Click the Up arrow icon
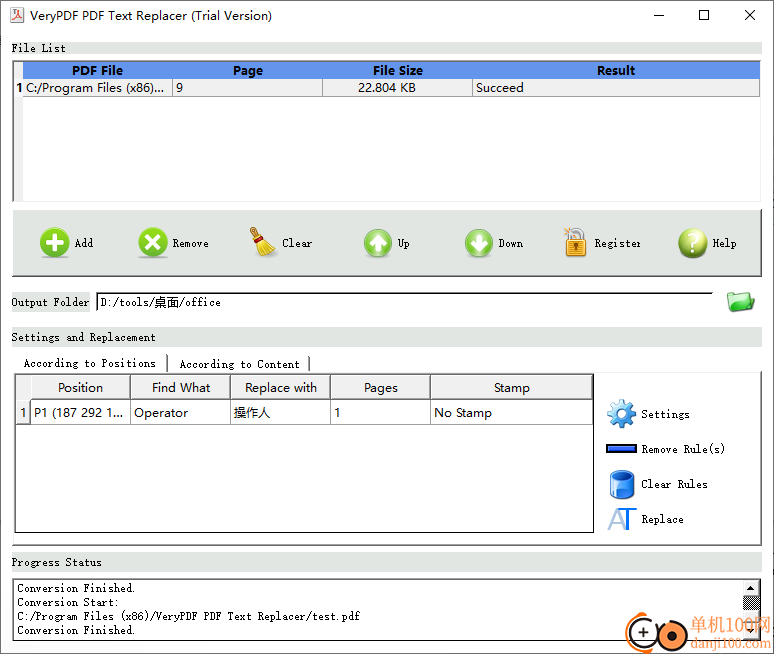Screen dimensions: 774x654 tap(378, 243)
